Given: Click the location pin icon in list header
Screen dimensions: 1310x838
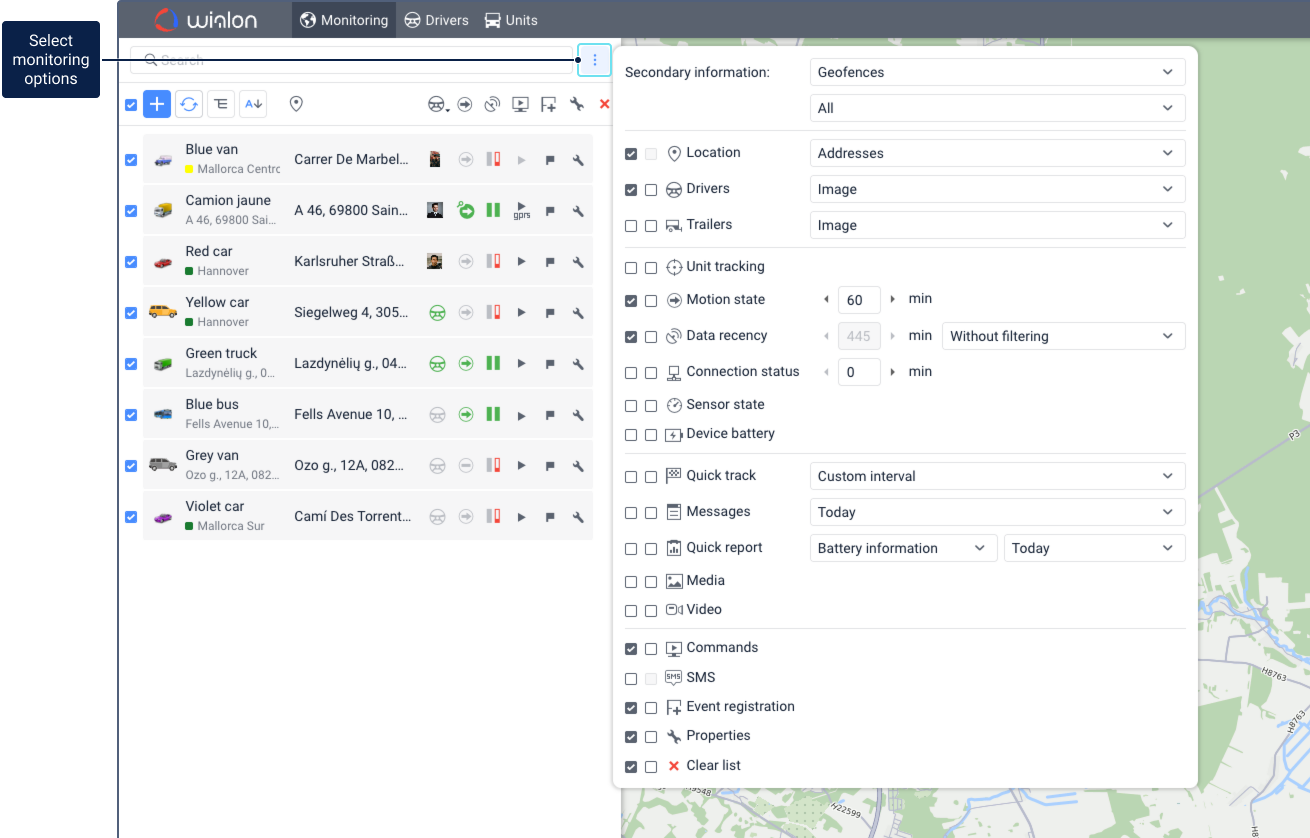Looking at the screenshot, I should (x=296, y=104).
